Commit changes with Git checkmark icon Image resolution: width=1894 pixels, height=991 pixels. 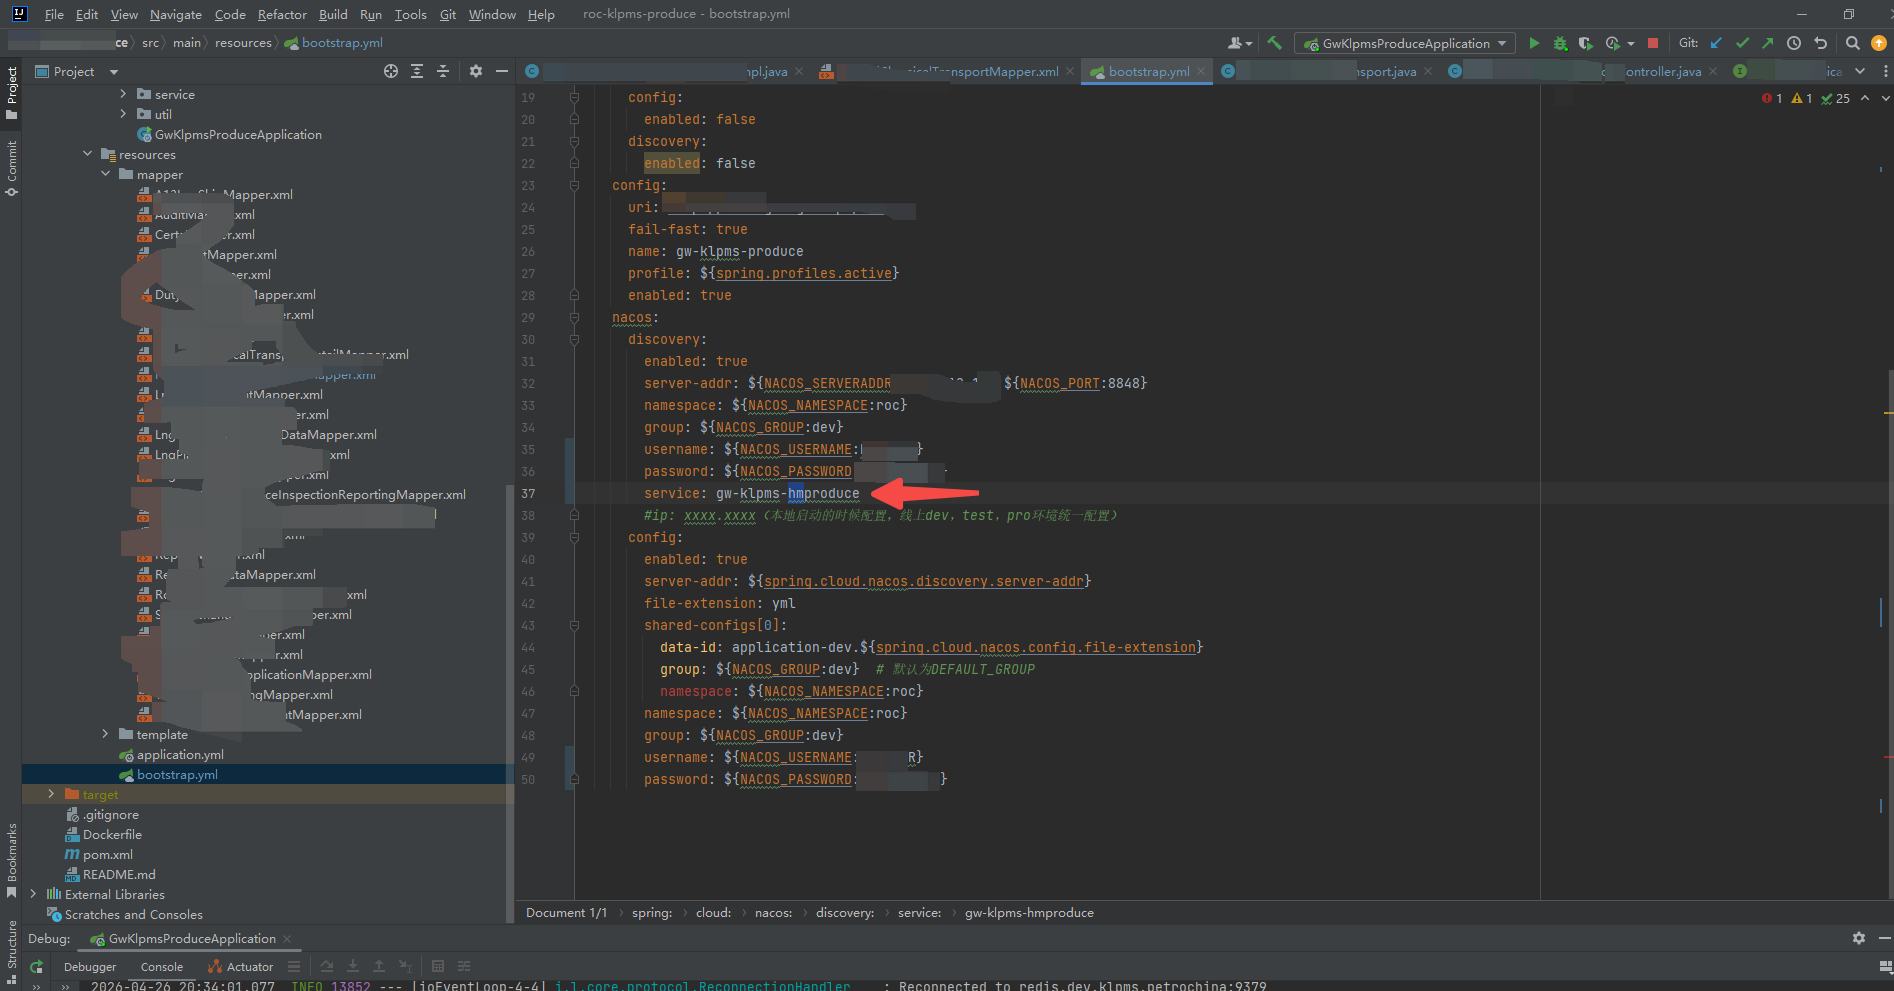1742,43
